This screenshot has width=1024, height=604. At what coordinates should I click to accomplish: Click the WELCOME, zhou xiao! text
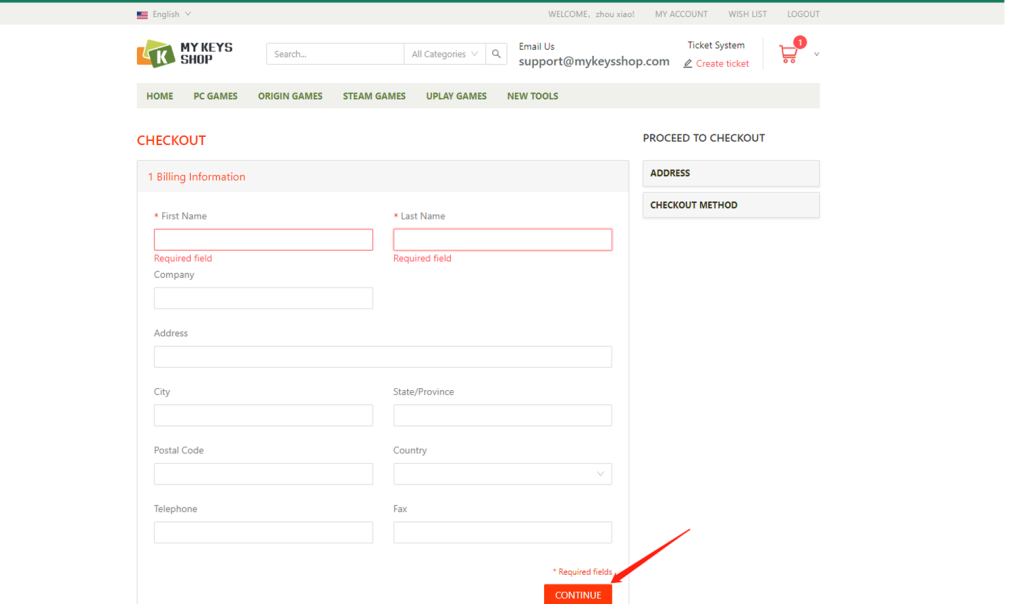tap(591, 14)
